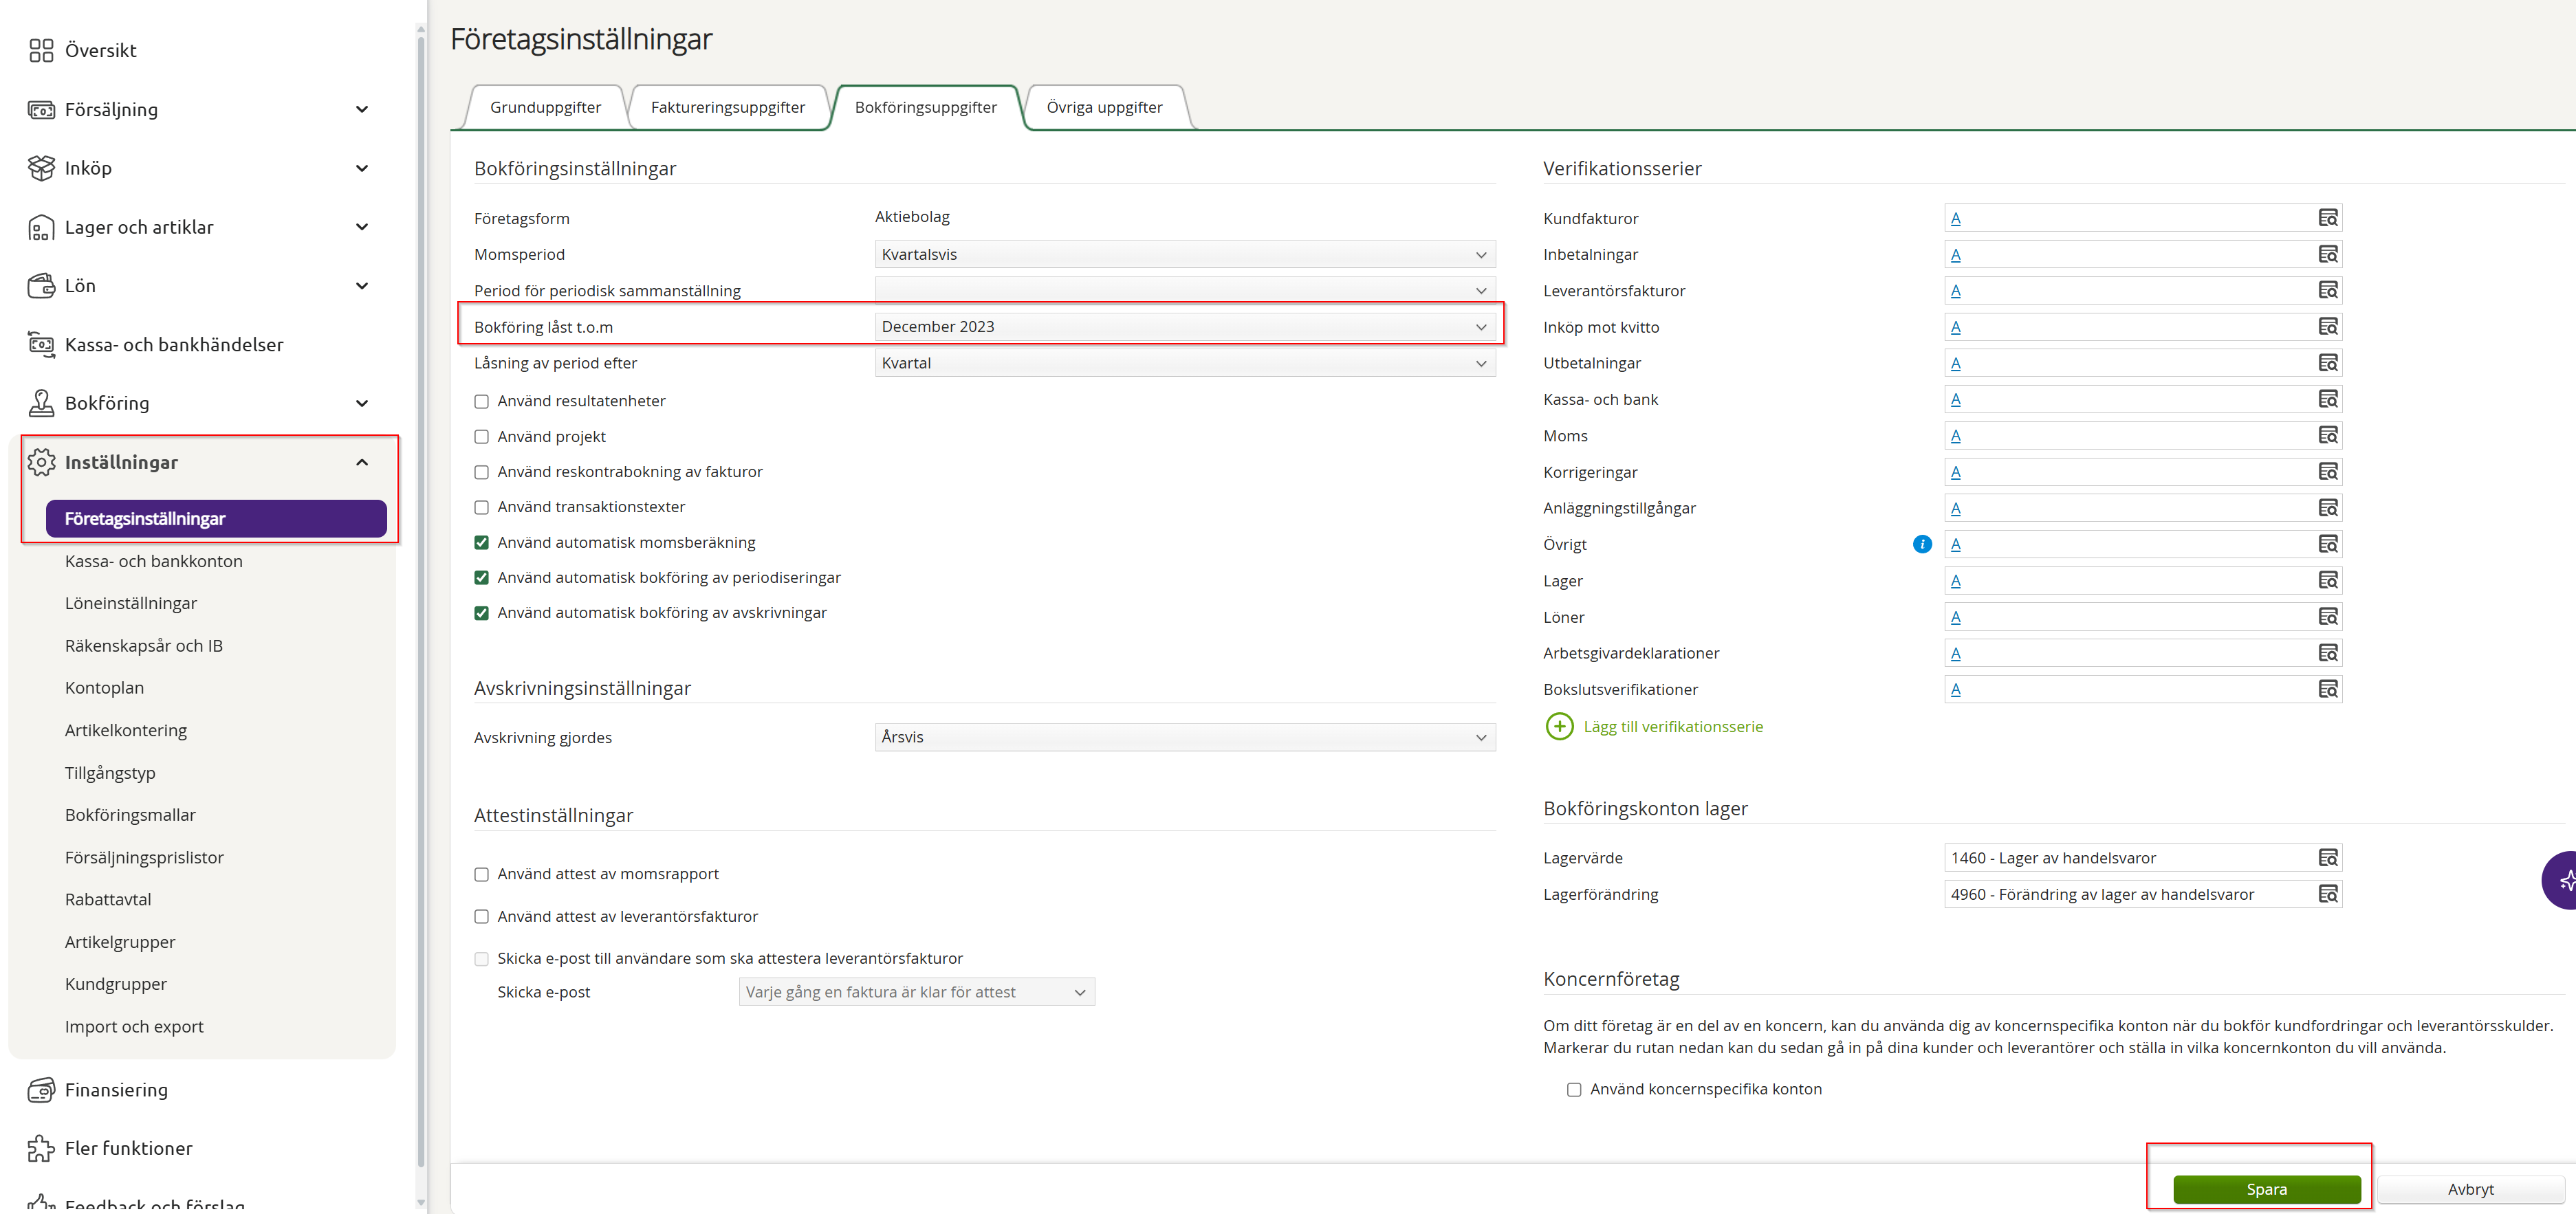The width and height of the screenshot is (2576, 1214).
Task: Click the Bokföring stamp icon
Action: pos(41,403)
